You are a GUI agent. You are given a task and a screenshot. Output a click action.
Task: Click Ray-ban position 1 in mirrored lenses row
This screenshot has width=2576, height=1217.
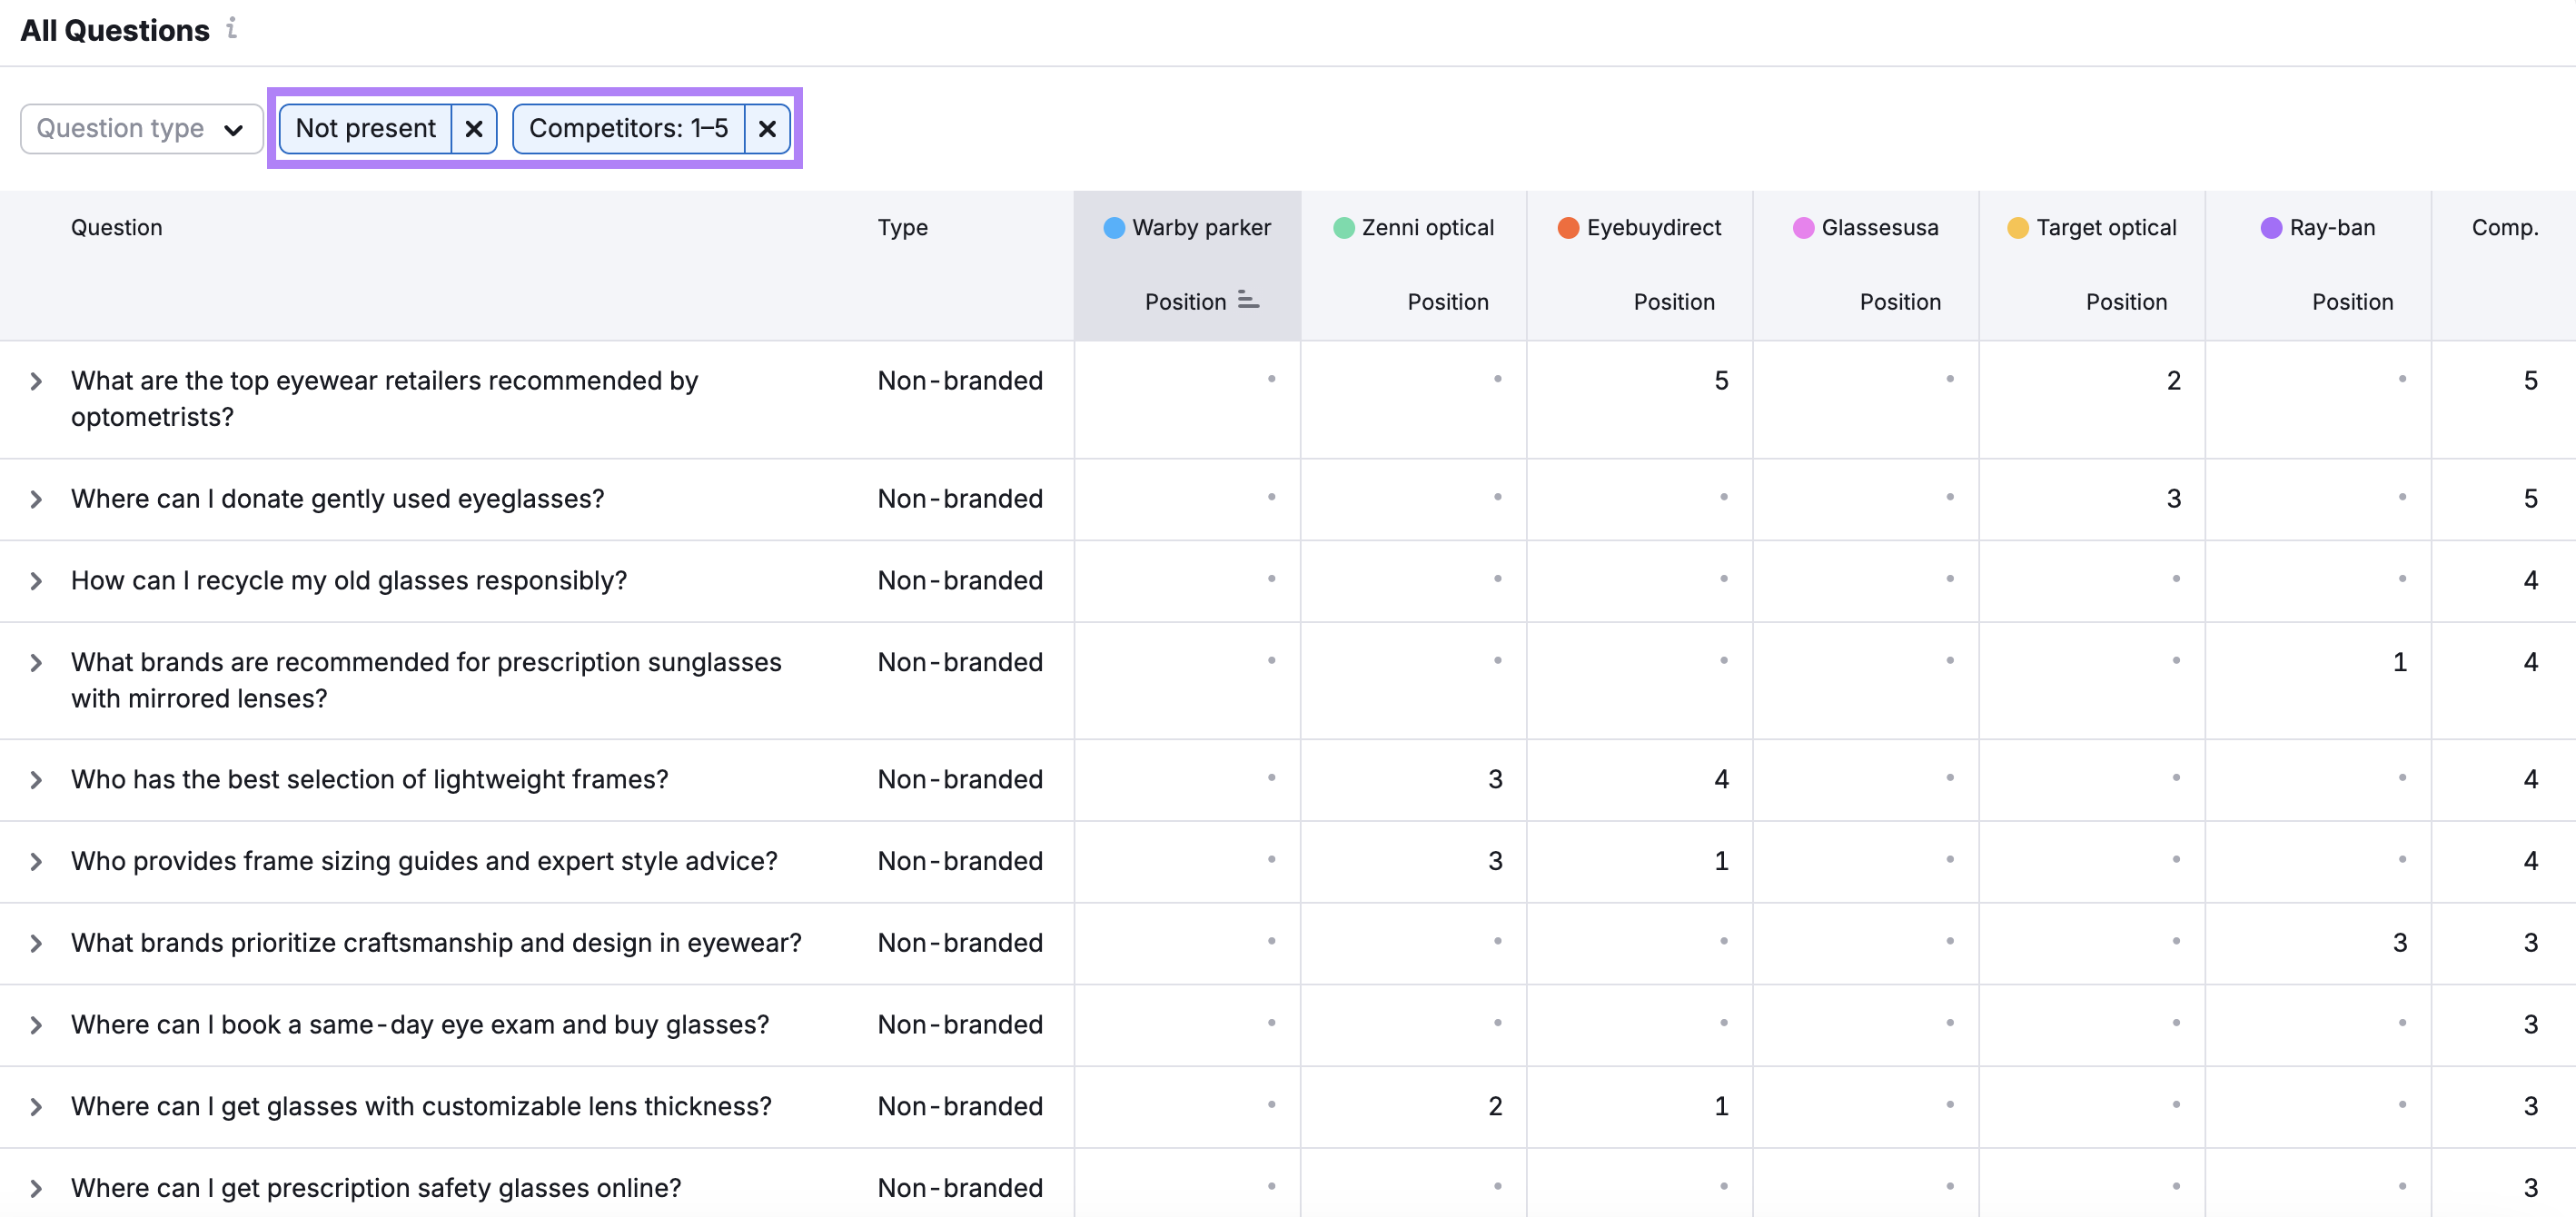click(x=2399, y=663)
